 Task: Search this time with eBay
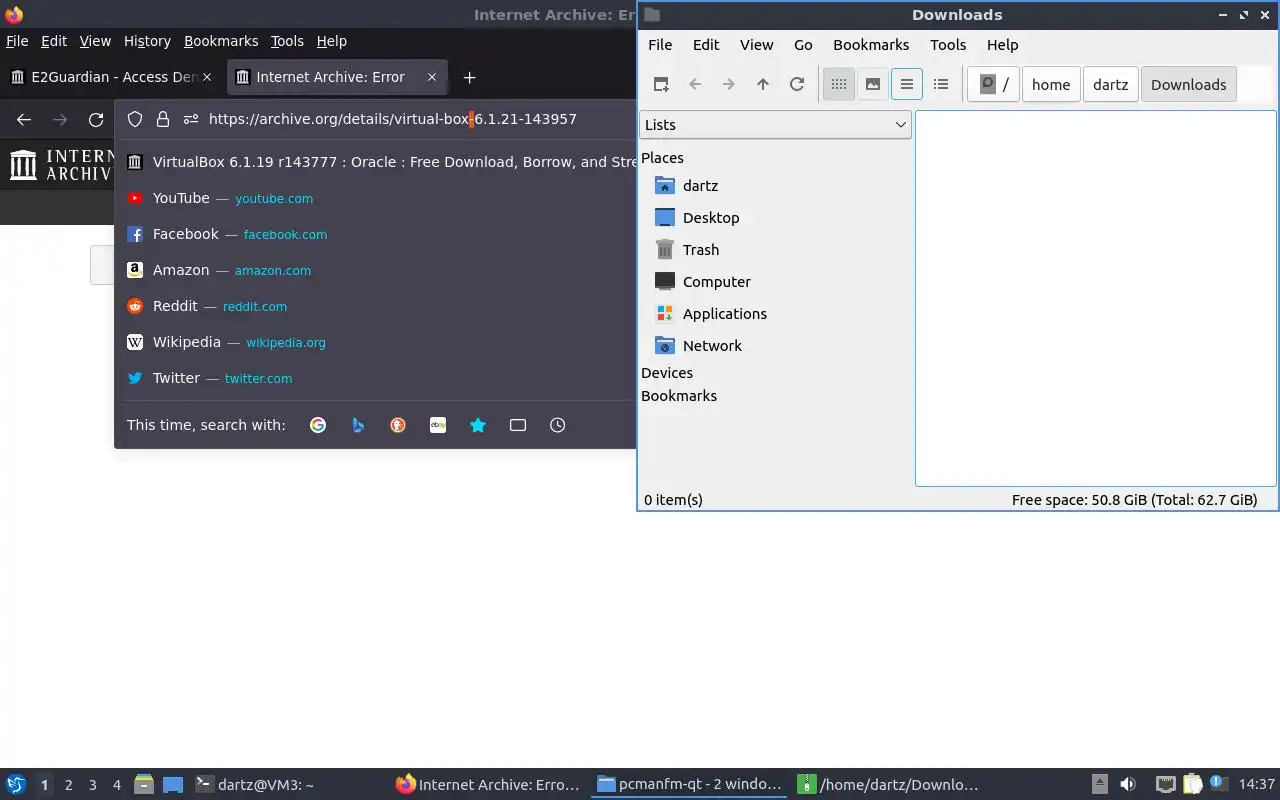tap(438, 425)
